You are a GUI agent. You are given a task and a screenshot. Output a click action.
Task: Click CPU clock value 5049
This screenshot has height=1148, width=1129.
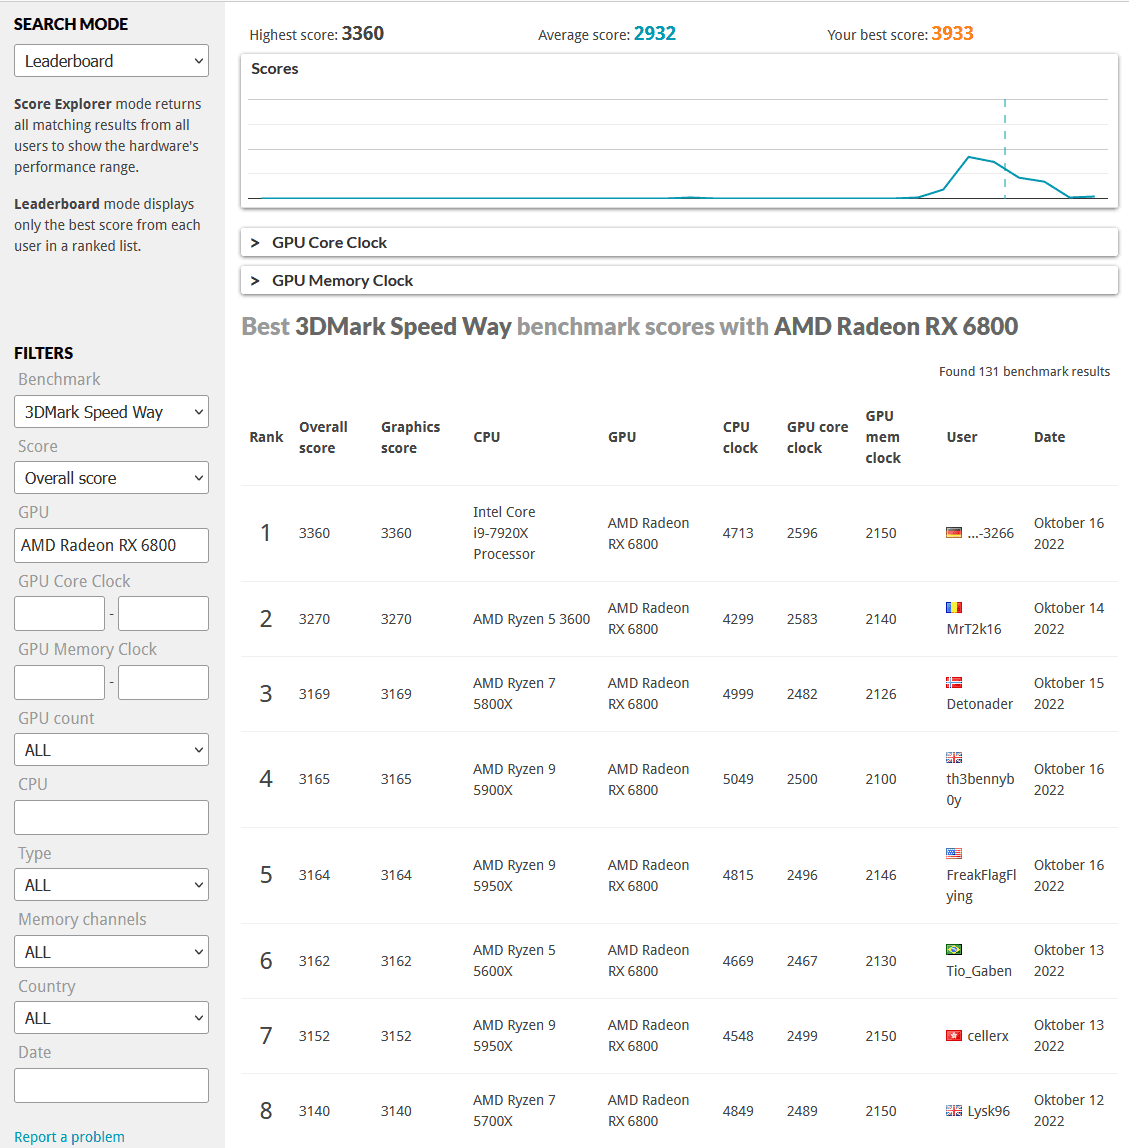[738, 779]
